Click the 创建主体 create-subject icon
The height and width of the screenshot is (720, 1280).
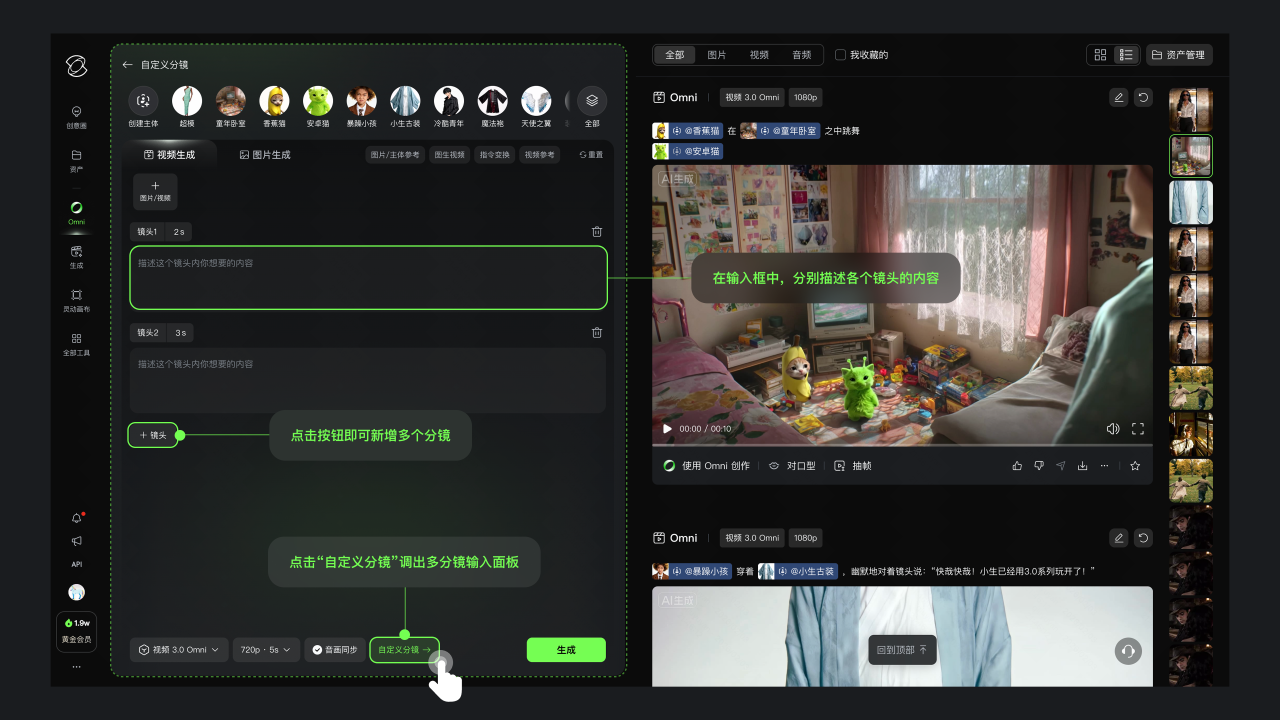coord(143,101)
